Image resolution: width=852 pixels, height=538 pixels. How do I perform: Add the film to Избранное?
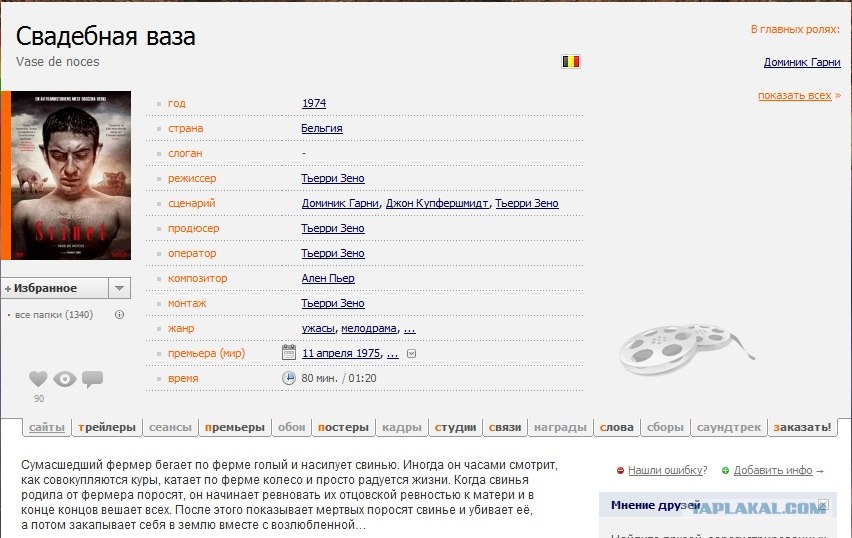pyautogui.click(x=55, y=288)
